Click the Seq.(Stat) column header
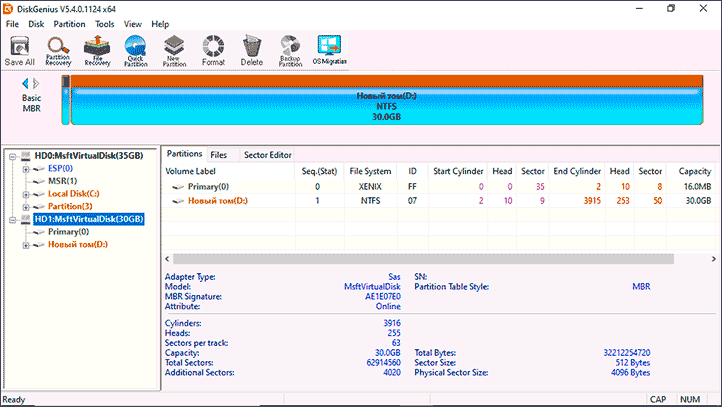722x407 pixels. pyautogui.click(x=319, y=171)
